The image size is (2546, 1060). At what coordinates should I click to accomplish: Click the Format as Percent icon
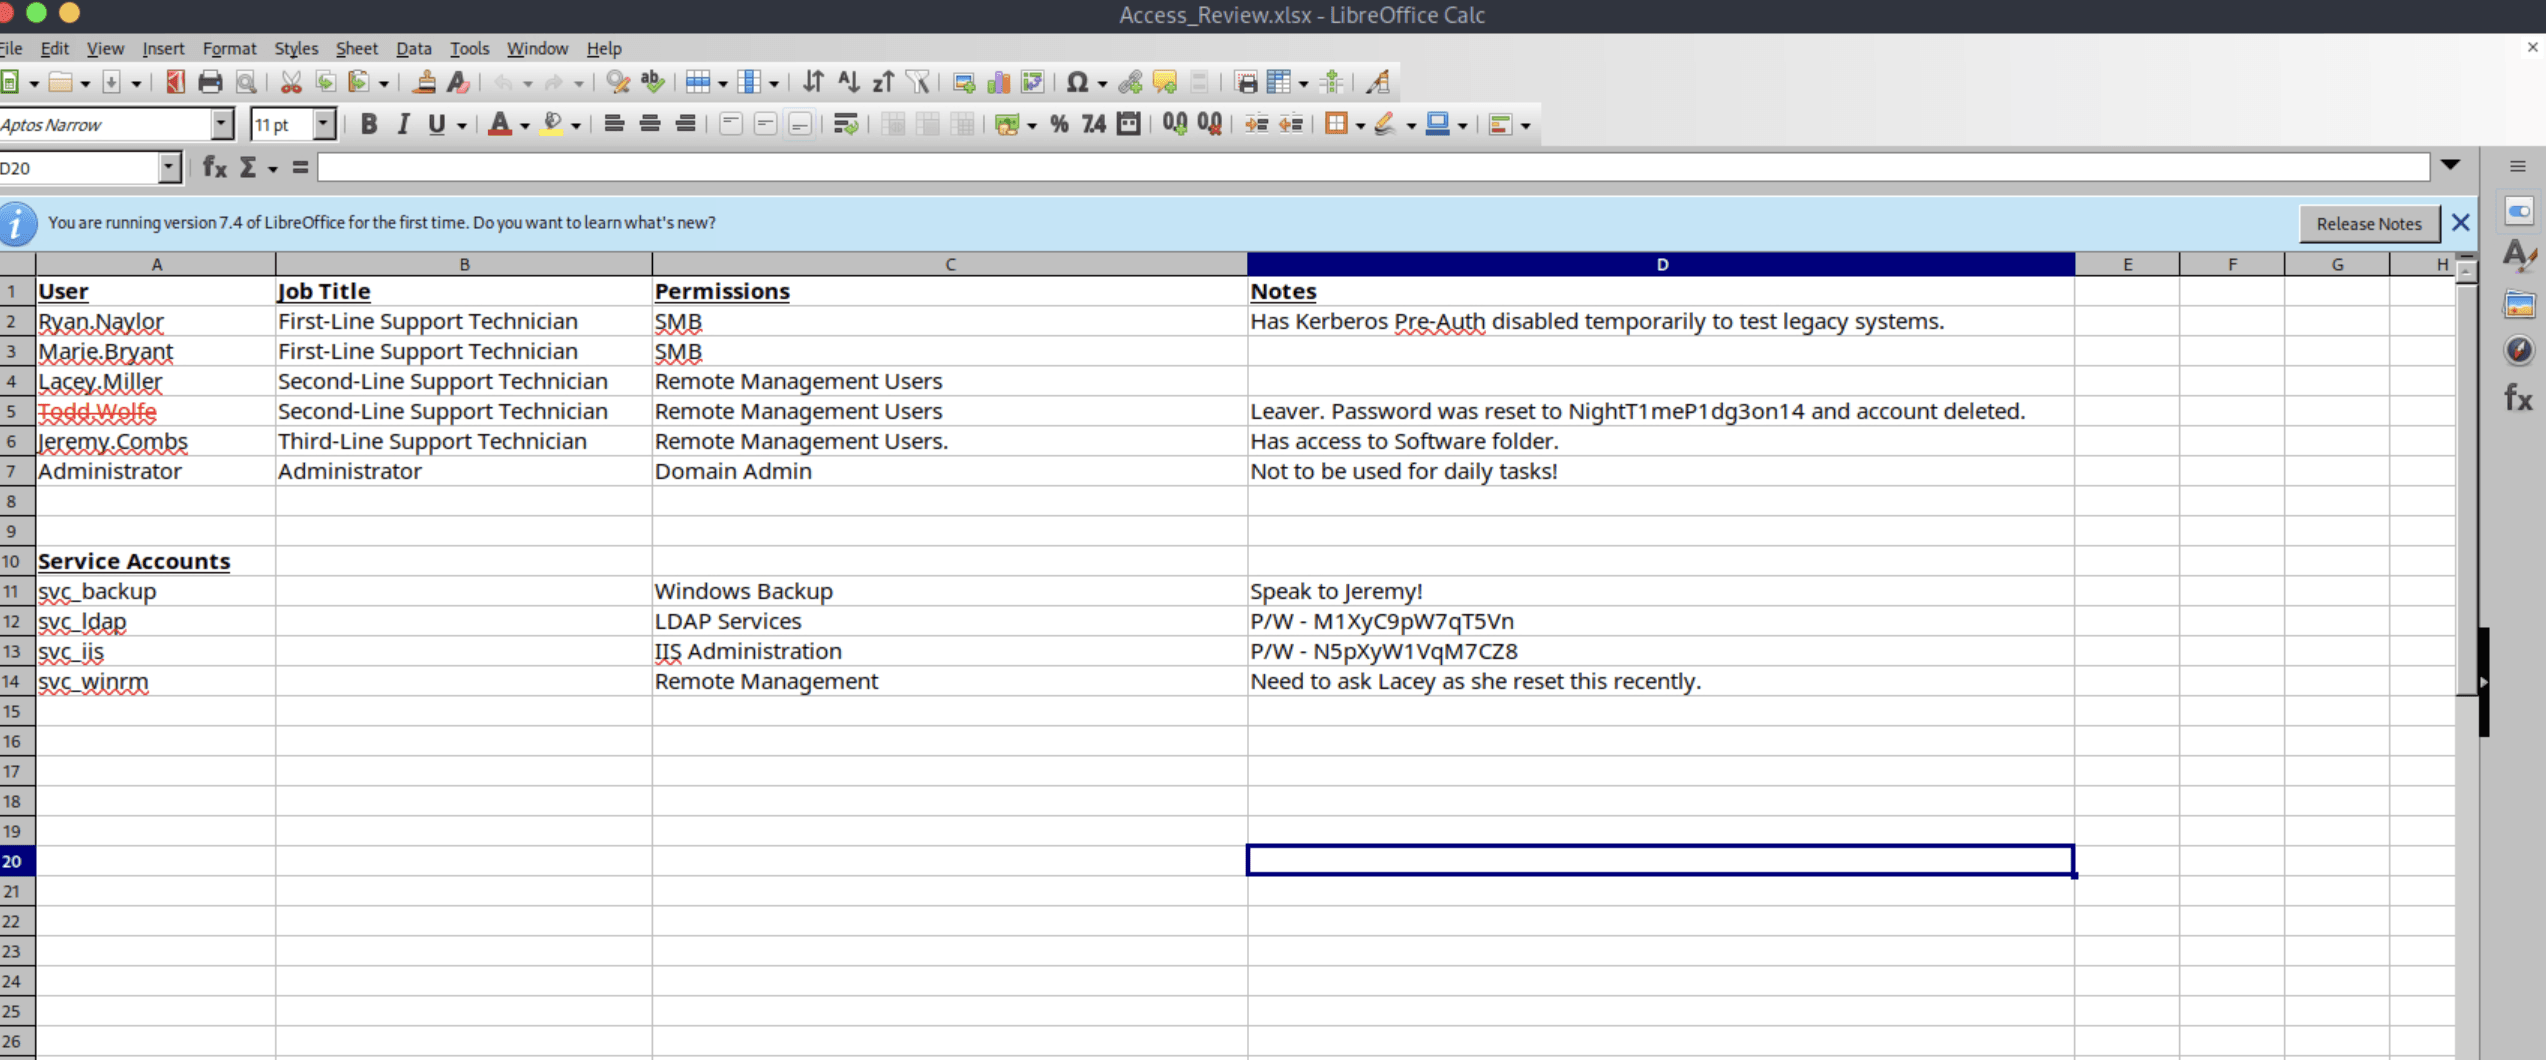(1059, 125)
